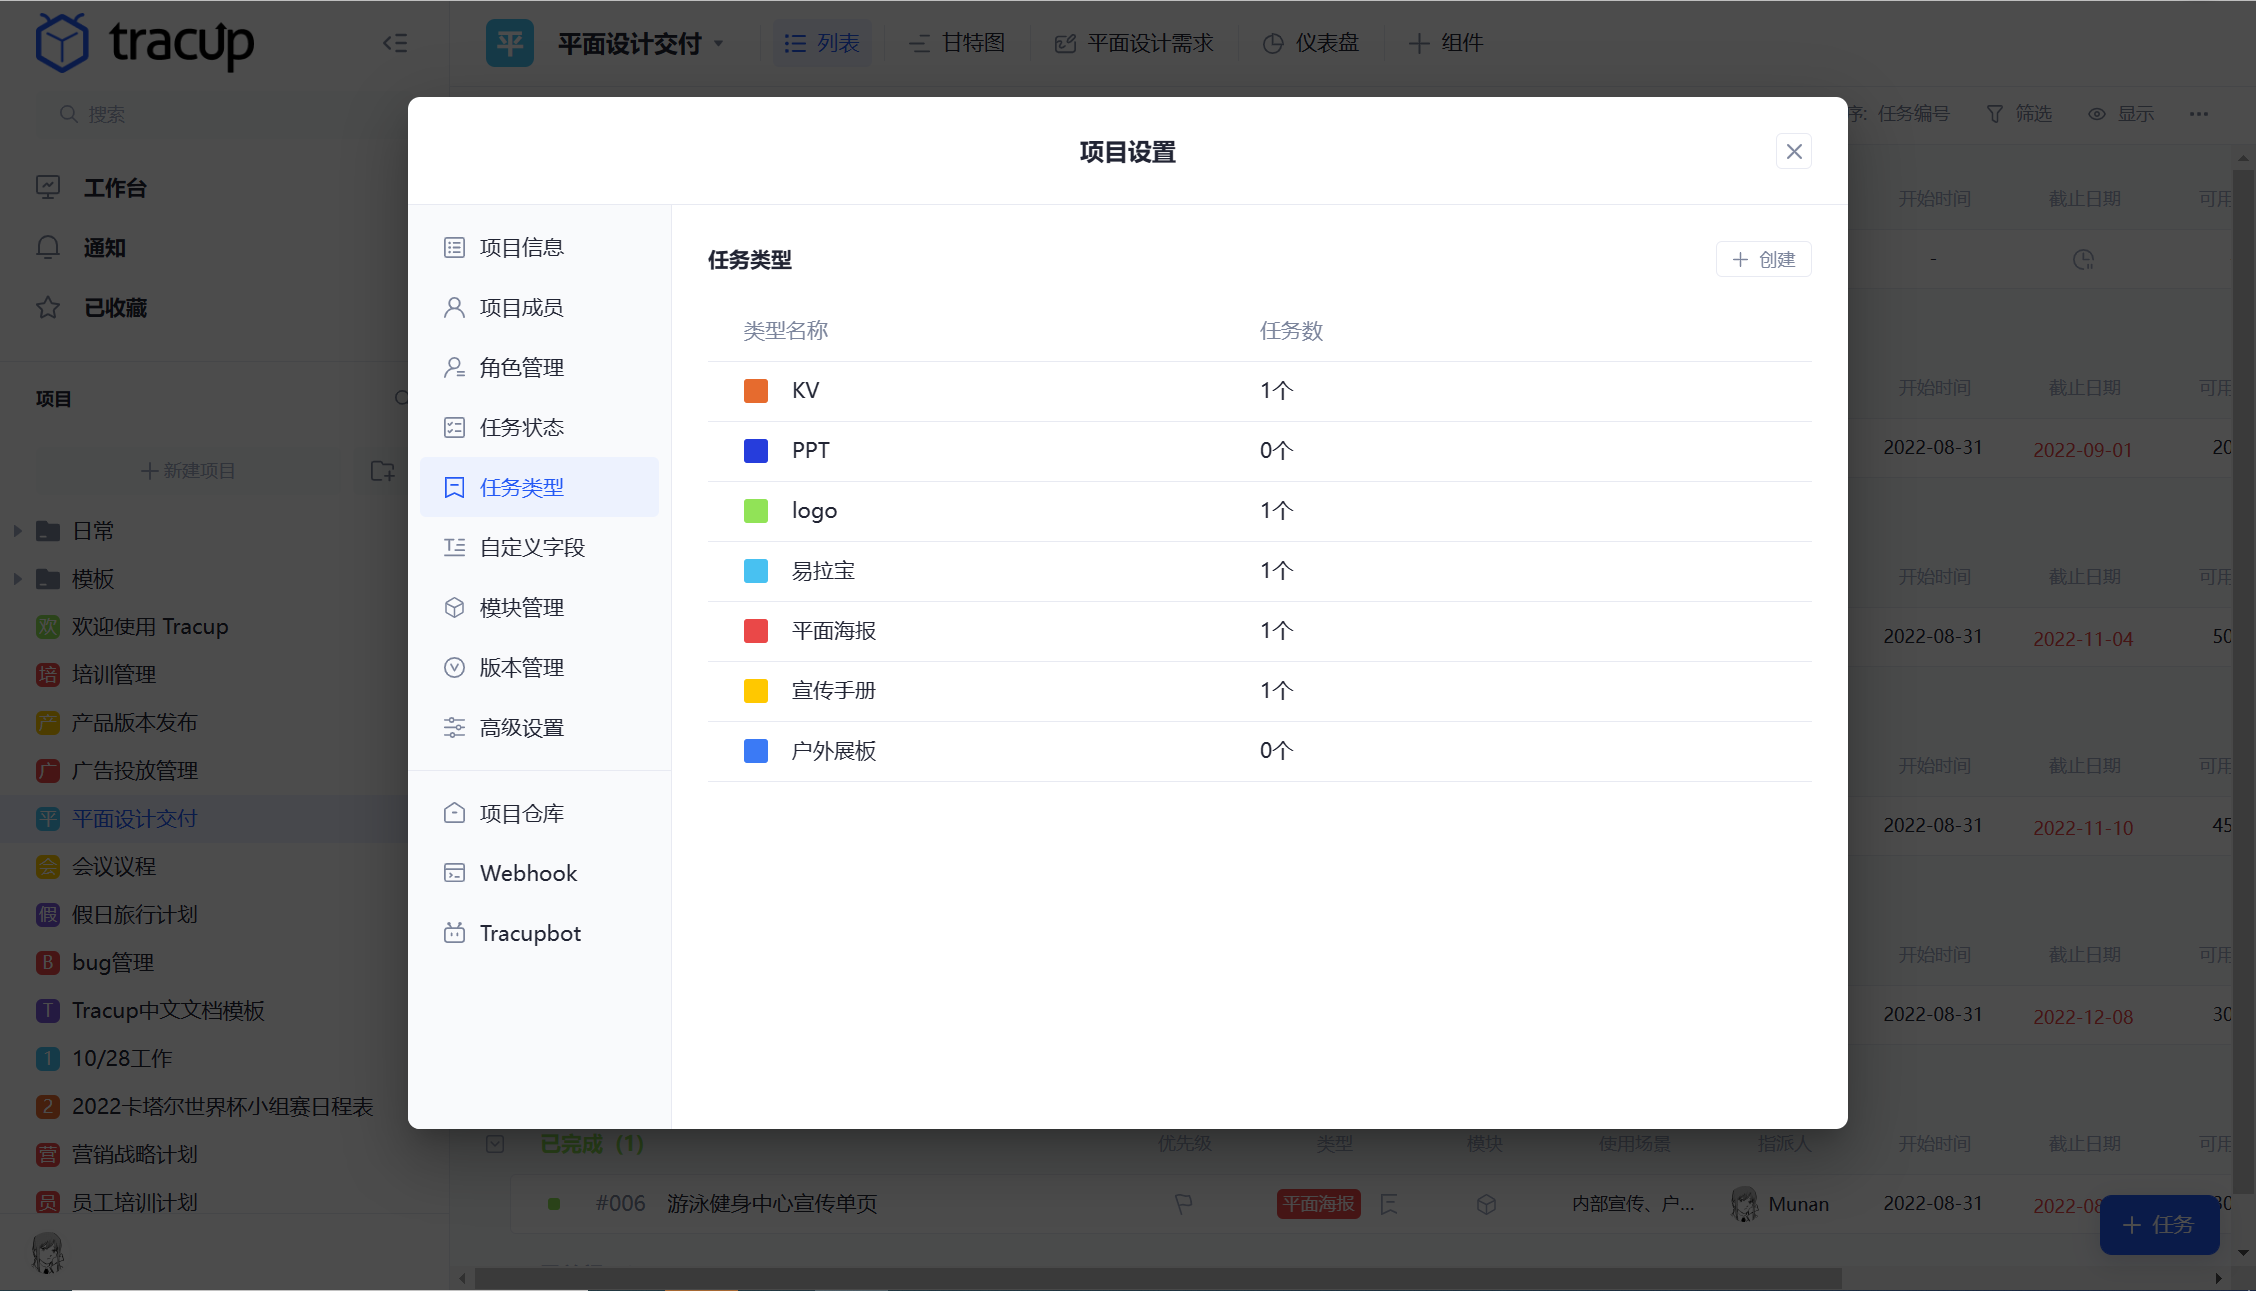The width and height of the screenshot is (2256, 1291).
Task: Click the 已收藏 star icon
Action: click(48, 307)
